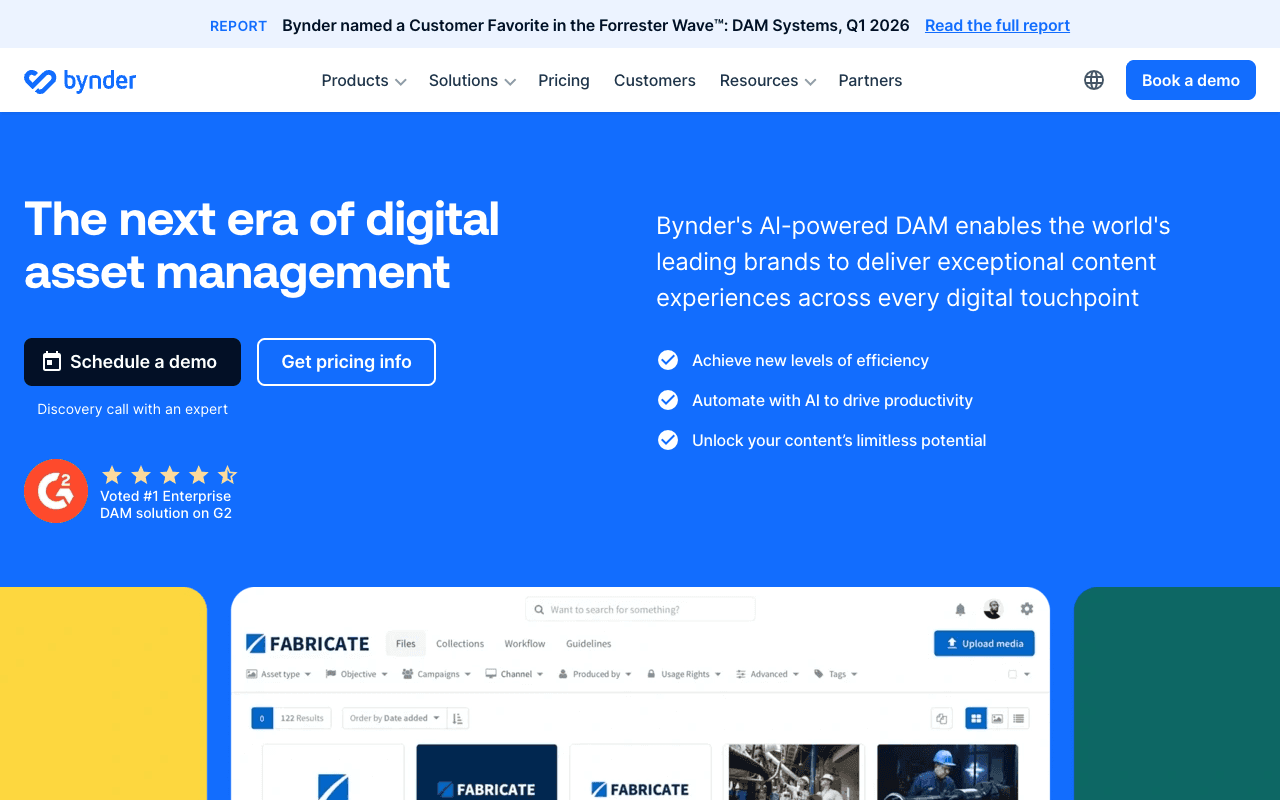Click "Unlock your content's limitless potential"
1280x800 pixels.
839,440
